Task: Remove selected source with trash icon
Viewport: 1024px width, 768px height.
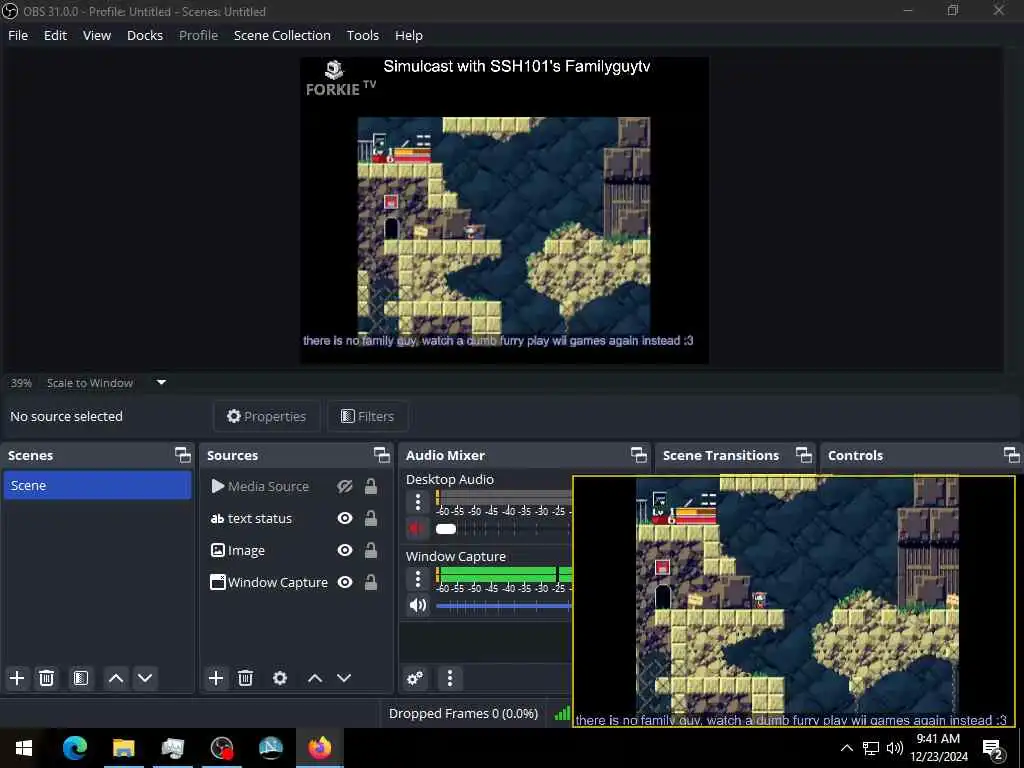Action: tap(245, 678)
